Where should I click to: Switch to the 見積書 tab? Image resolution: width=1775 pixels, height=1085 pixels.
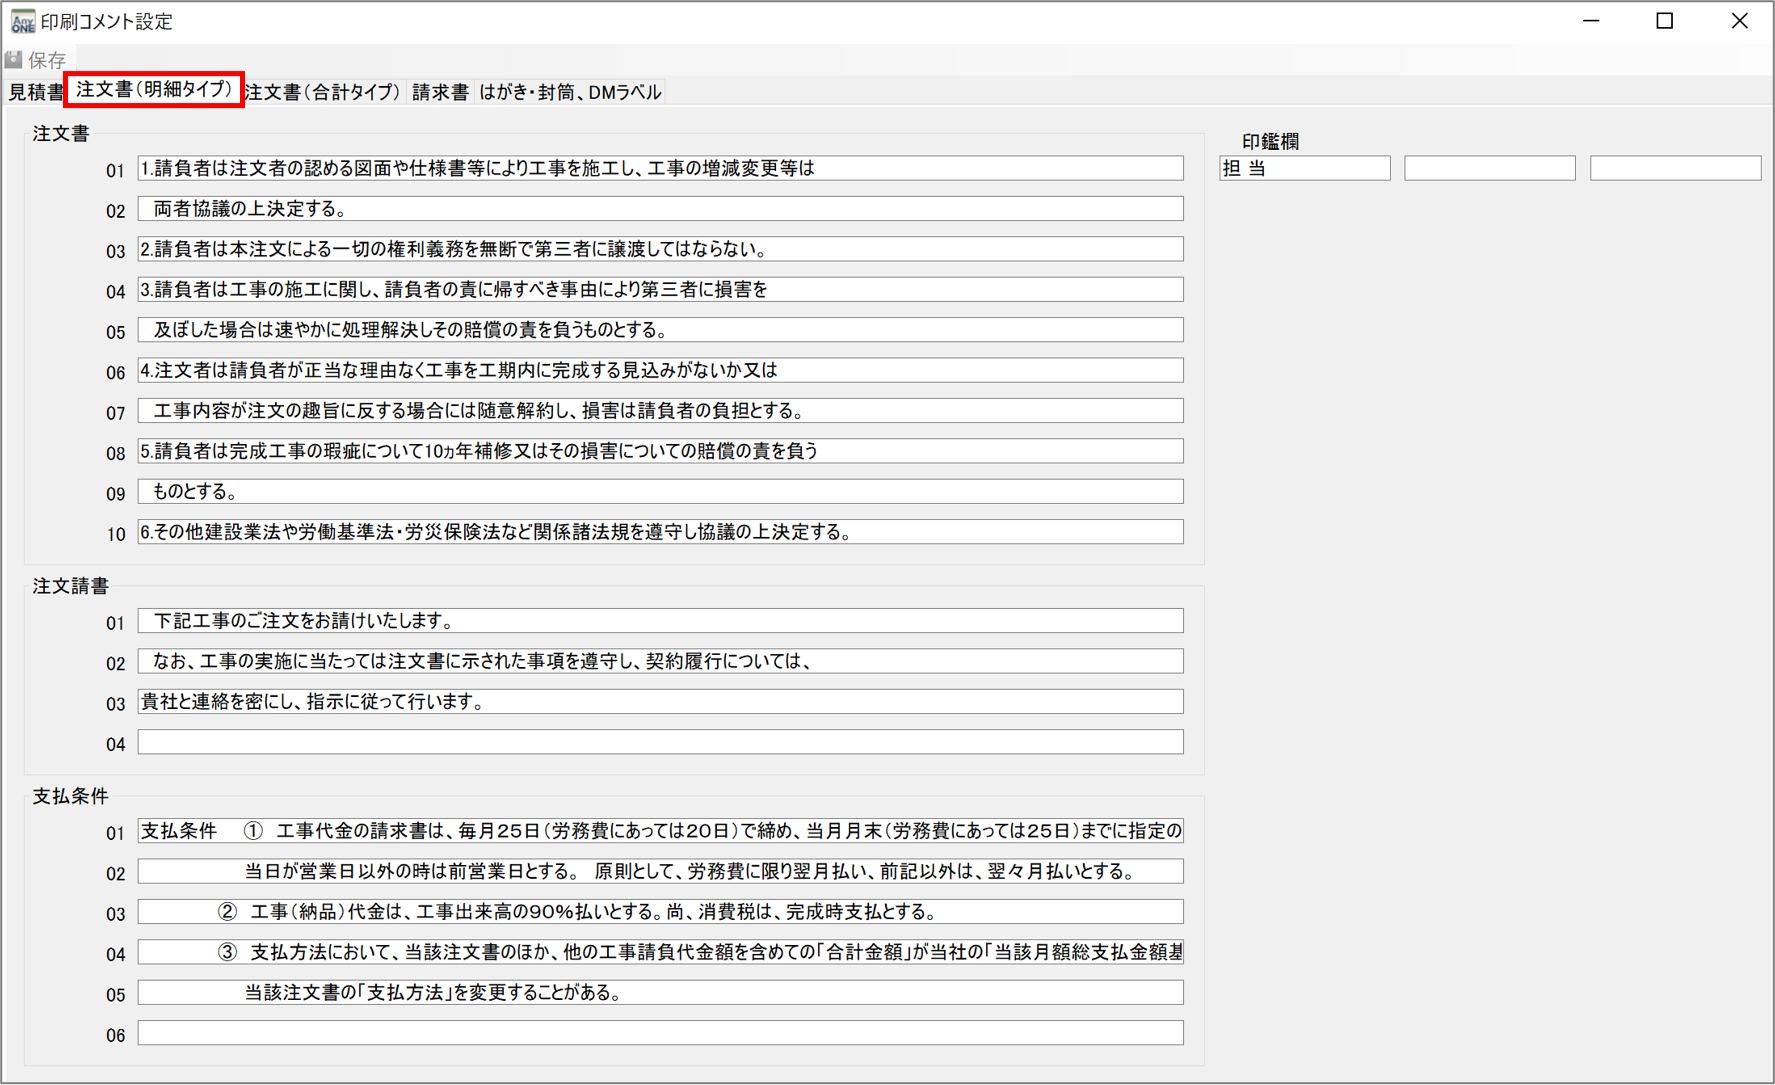point(35,92)
